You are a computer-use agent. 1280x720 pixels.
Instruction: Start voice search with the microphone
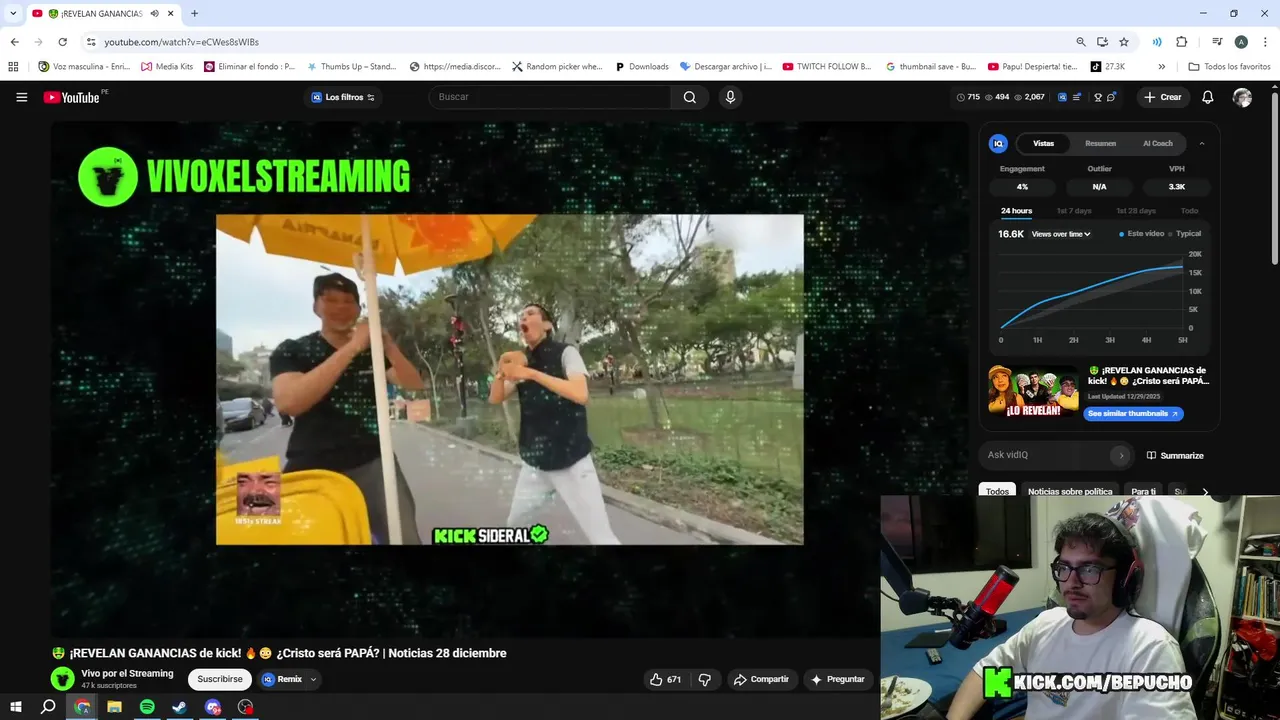(x=730, y=97)
